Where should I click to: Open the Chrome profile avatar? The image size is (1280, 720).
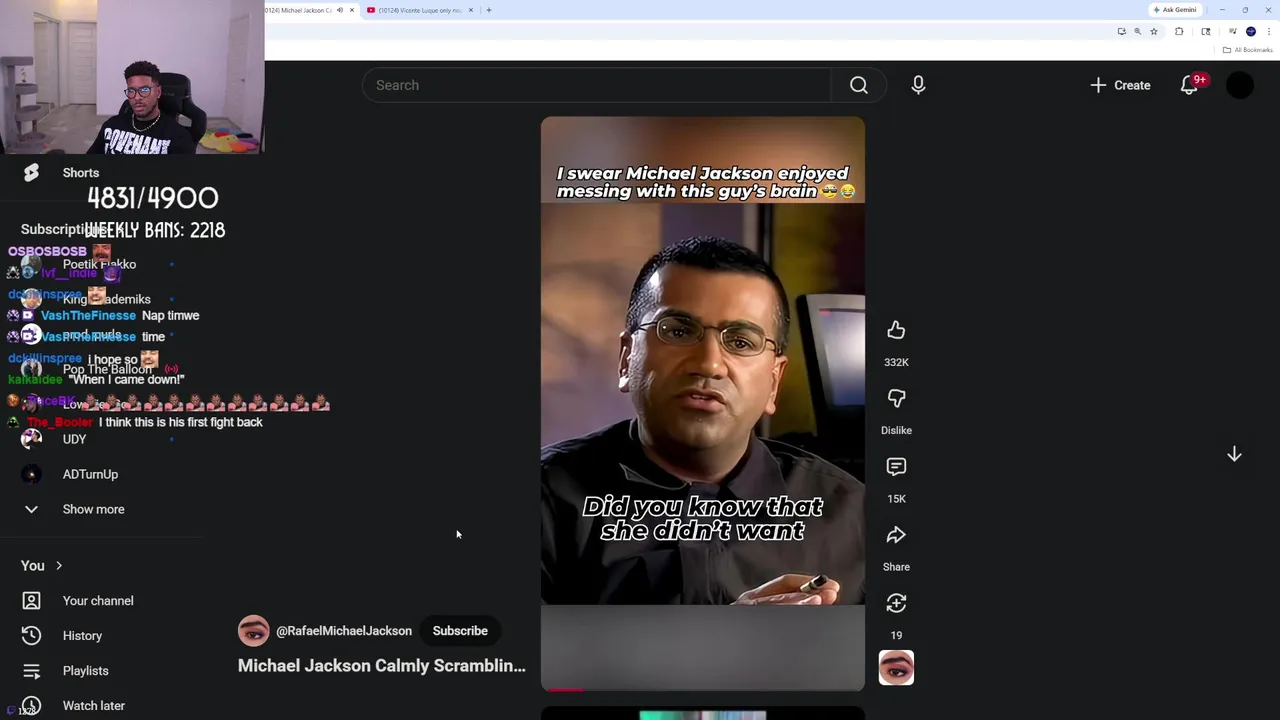1251,31
